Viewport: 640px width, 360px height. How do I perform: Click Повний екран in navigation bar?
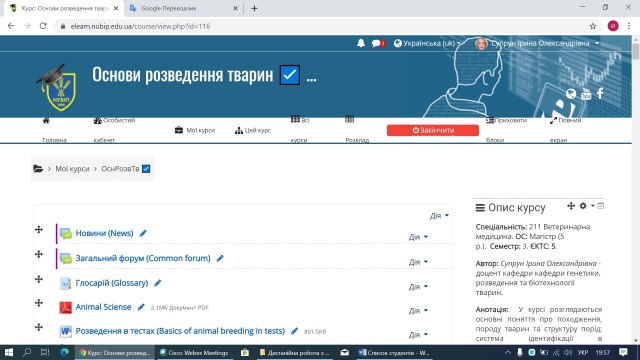565,130
